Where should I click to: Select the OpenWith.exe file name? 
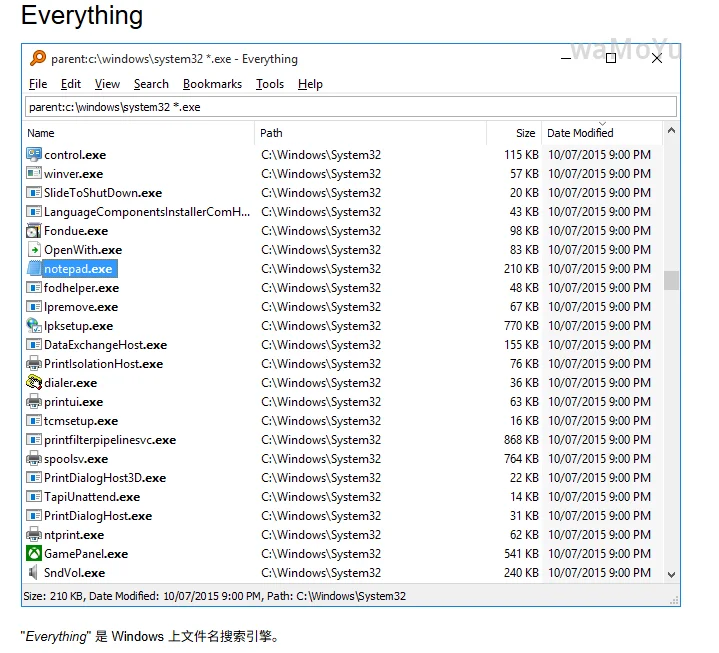(x=83, y=250)
